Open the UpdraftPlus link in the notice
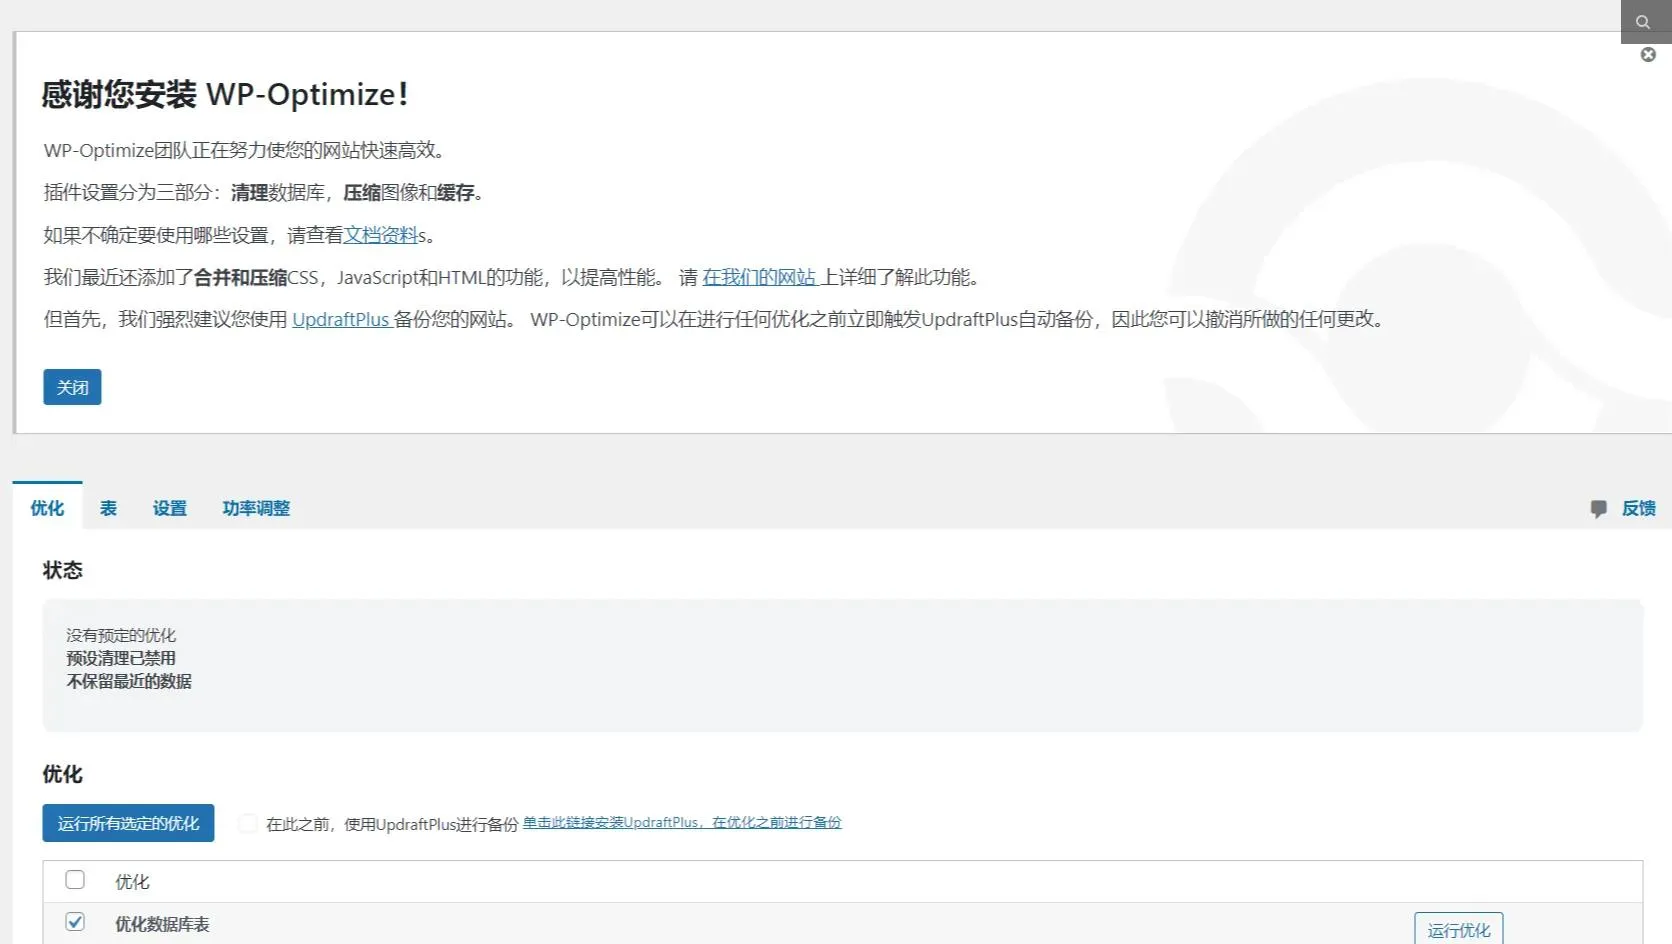The width and height of the screenshot is (1672, 944). pos(342,319)
